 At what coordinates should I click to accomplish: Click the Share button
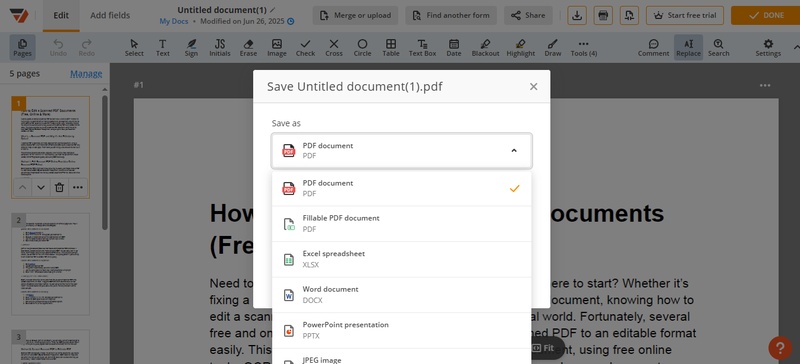click(x=528, y=15)
